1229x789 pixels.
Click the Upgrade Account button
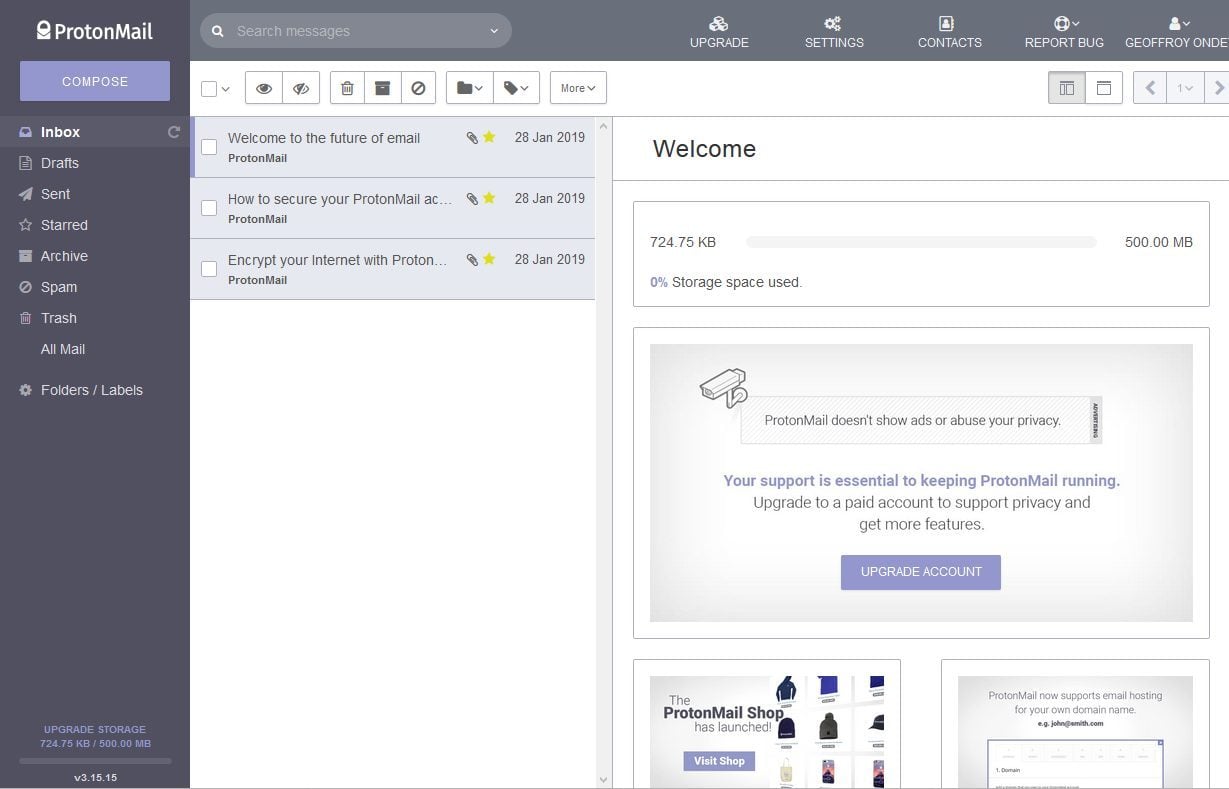pyautogui.click(x=921, y=572)
